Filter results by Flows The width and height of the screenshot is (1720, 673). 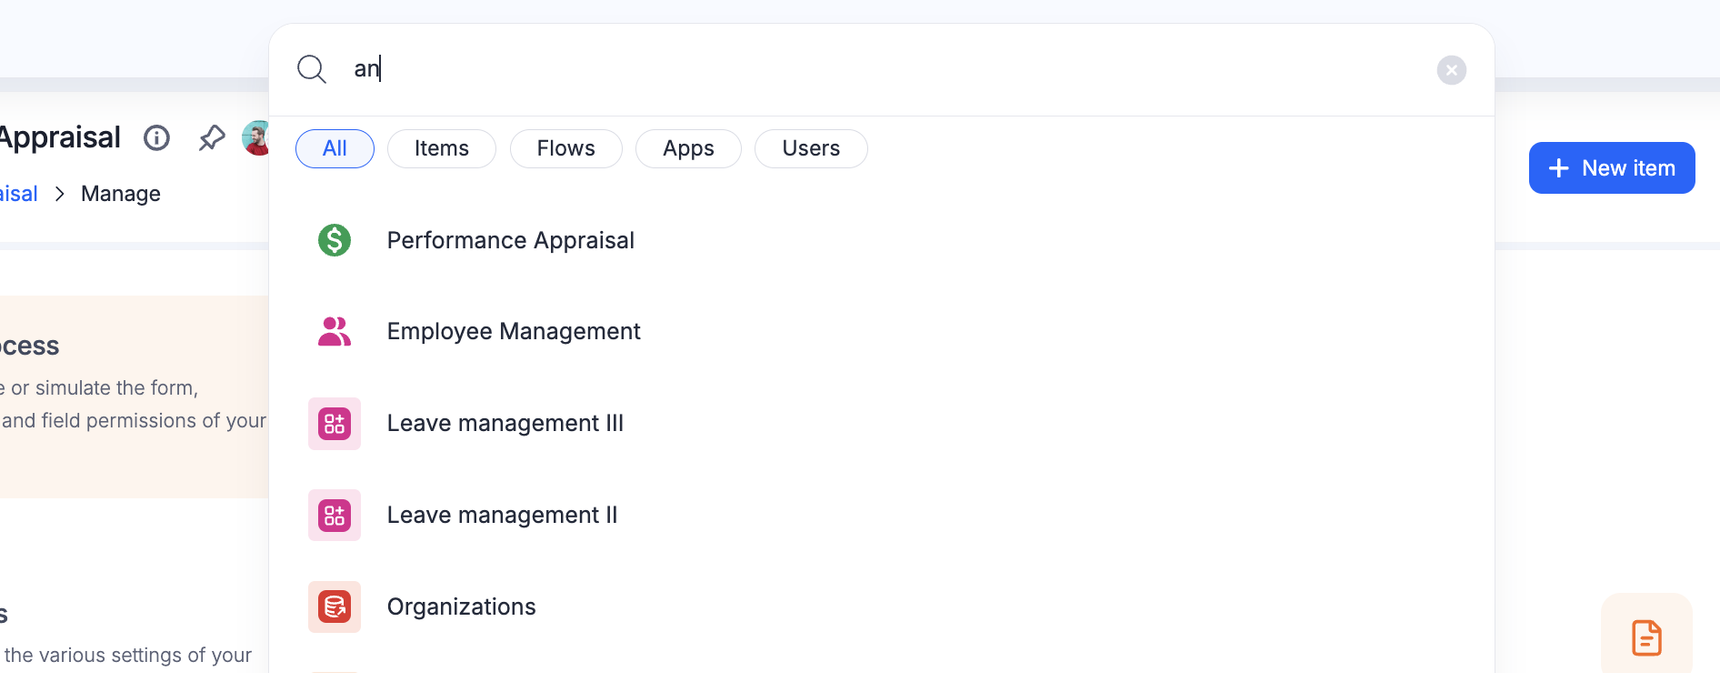coord(566,149)
